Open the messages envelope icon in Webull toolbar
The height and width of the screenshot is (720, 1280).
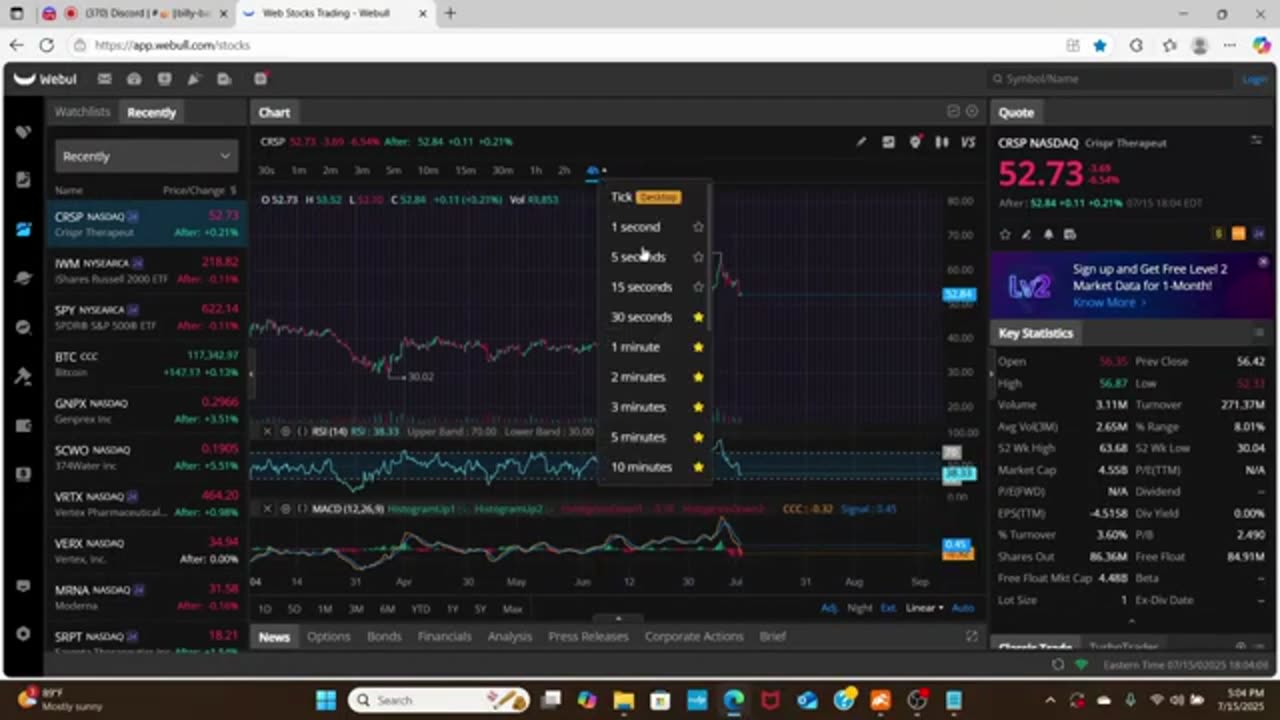coord(104,79)
